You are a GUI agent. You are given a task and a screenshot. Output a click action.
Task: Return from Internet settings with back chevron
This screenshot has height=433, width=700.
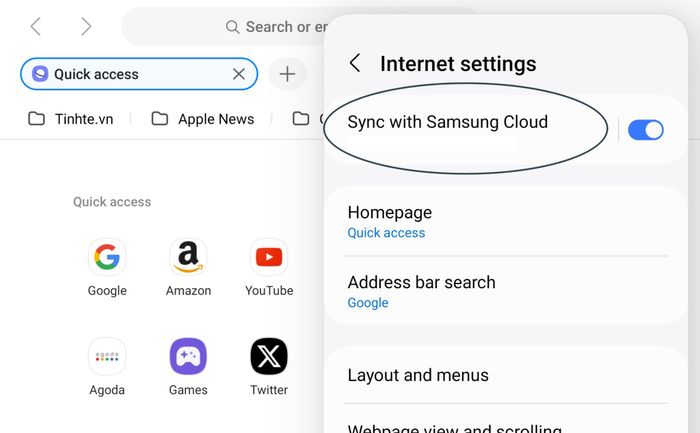[355, 63]
